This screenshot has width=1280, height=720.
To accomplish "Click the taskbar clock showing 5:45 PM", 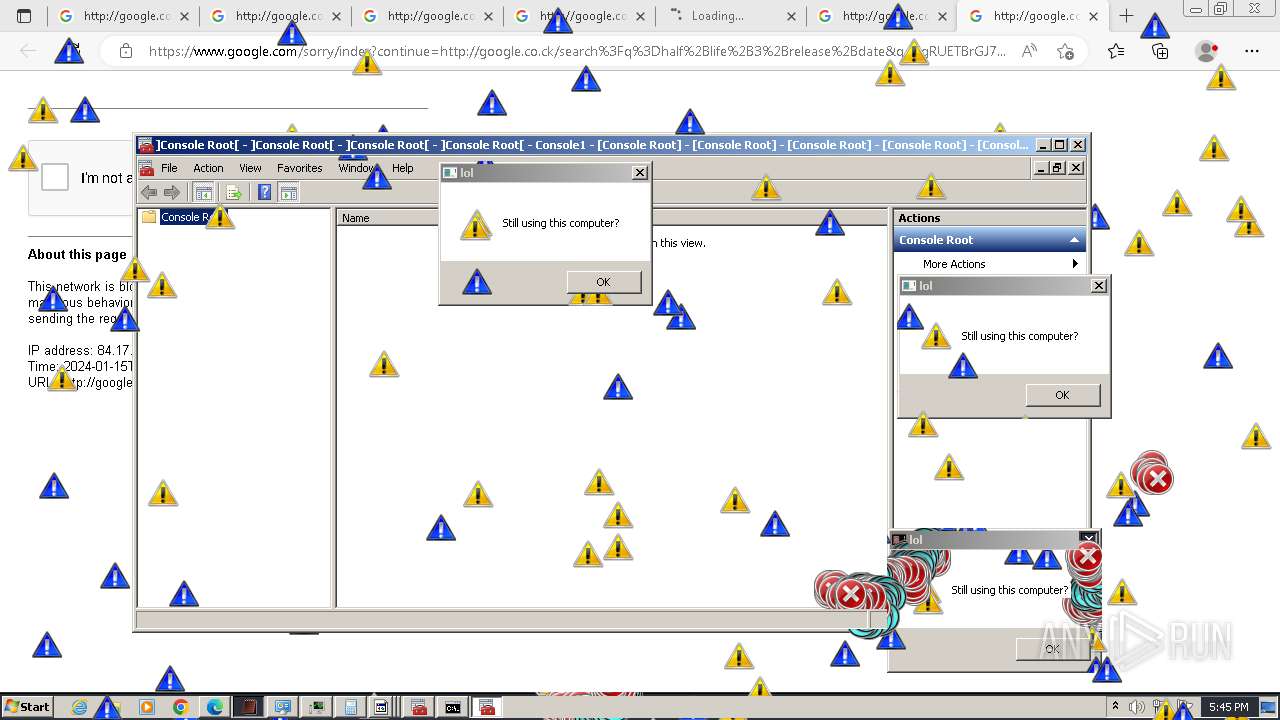I will point(1227,707).
